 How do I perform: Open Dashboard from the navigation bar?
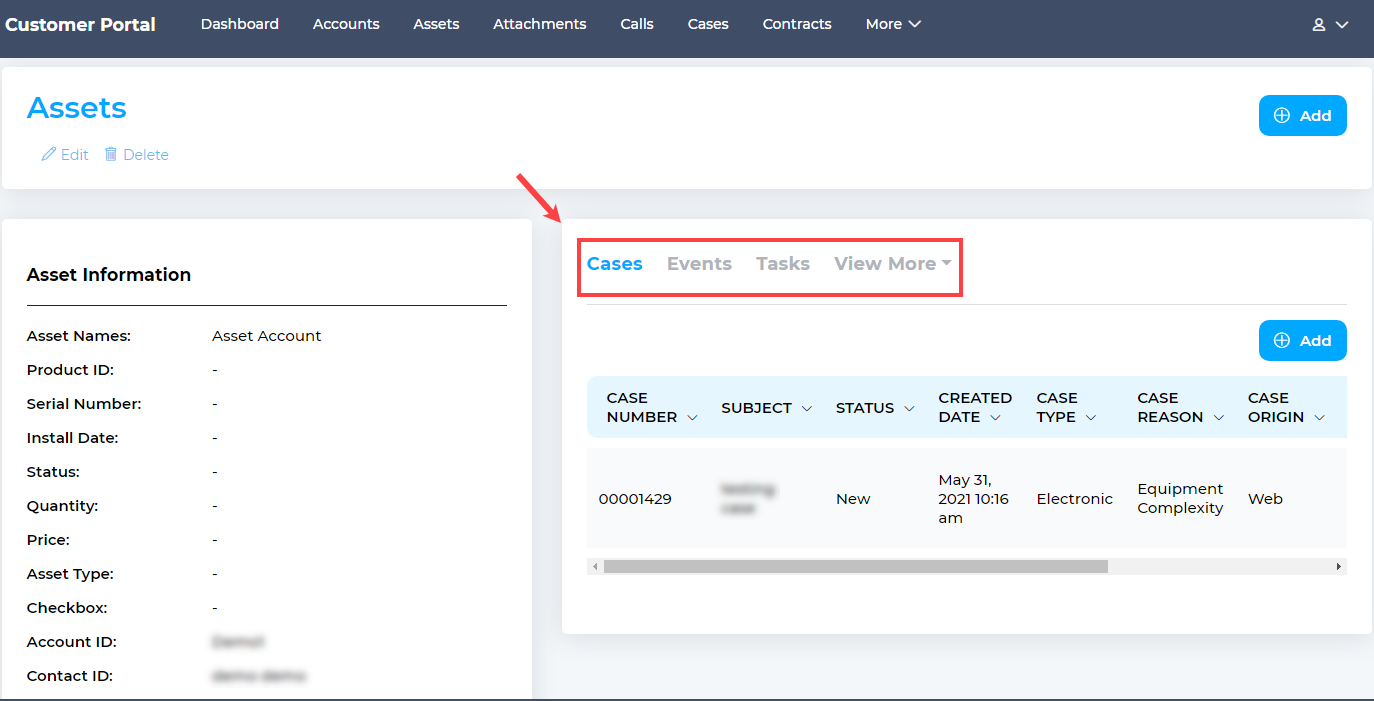pyautogui.click(x=240, y=24)
